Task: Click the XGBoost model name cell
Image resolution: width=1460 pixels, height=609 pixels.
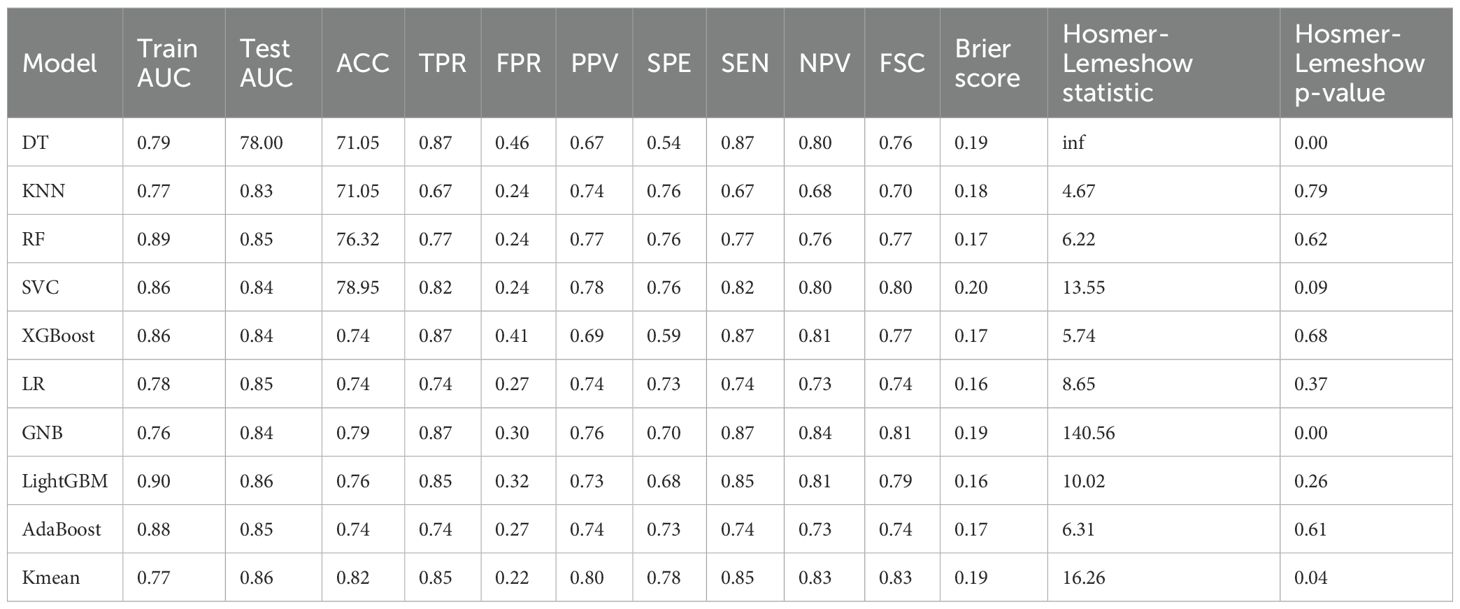Action: (x=59, y=335)
